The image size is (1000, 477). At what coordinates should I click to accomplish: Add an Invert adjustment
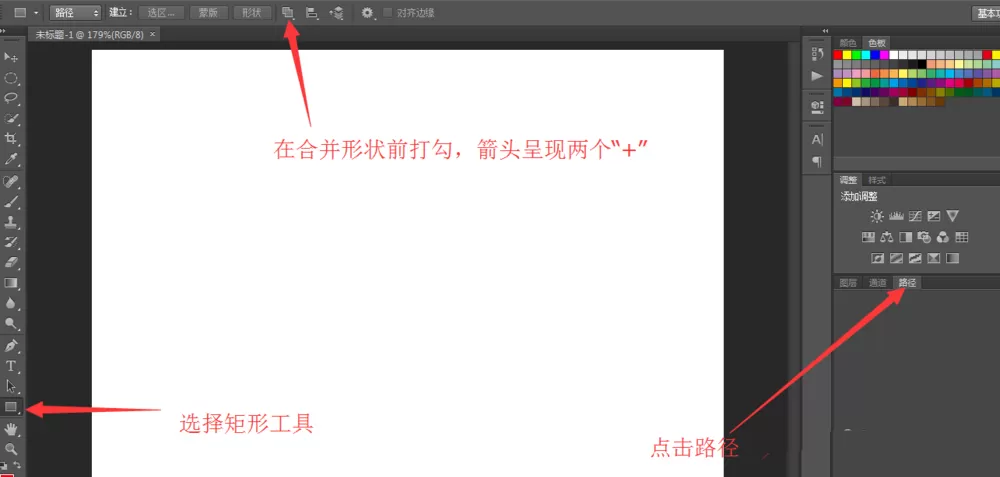point(877,258)
